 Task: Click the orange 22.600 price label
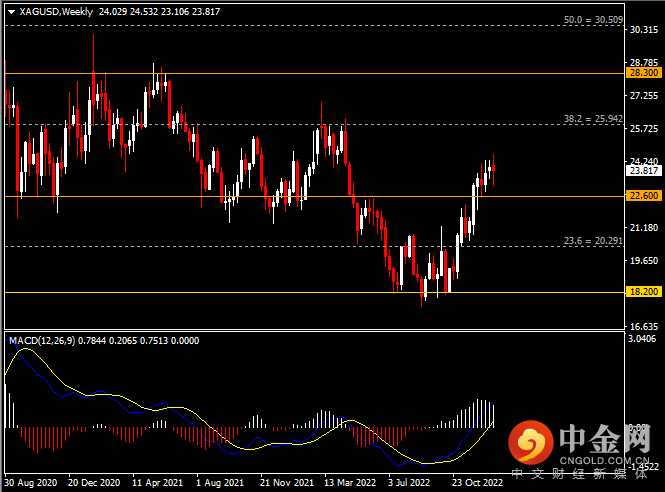click(640, 196)
